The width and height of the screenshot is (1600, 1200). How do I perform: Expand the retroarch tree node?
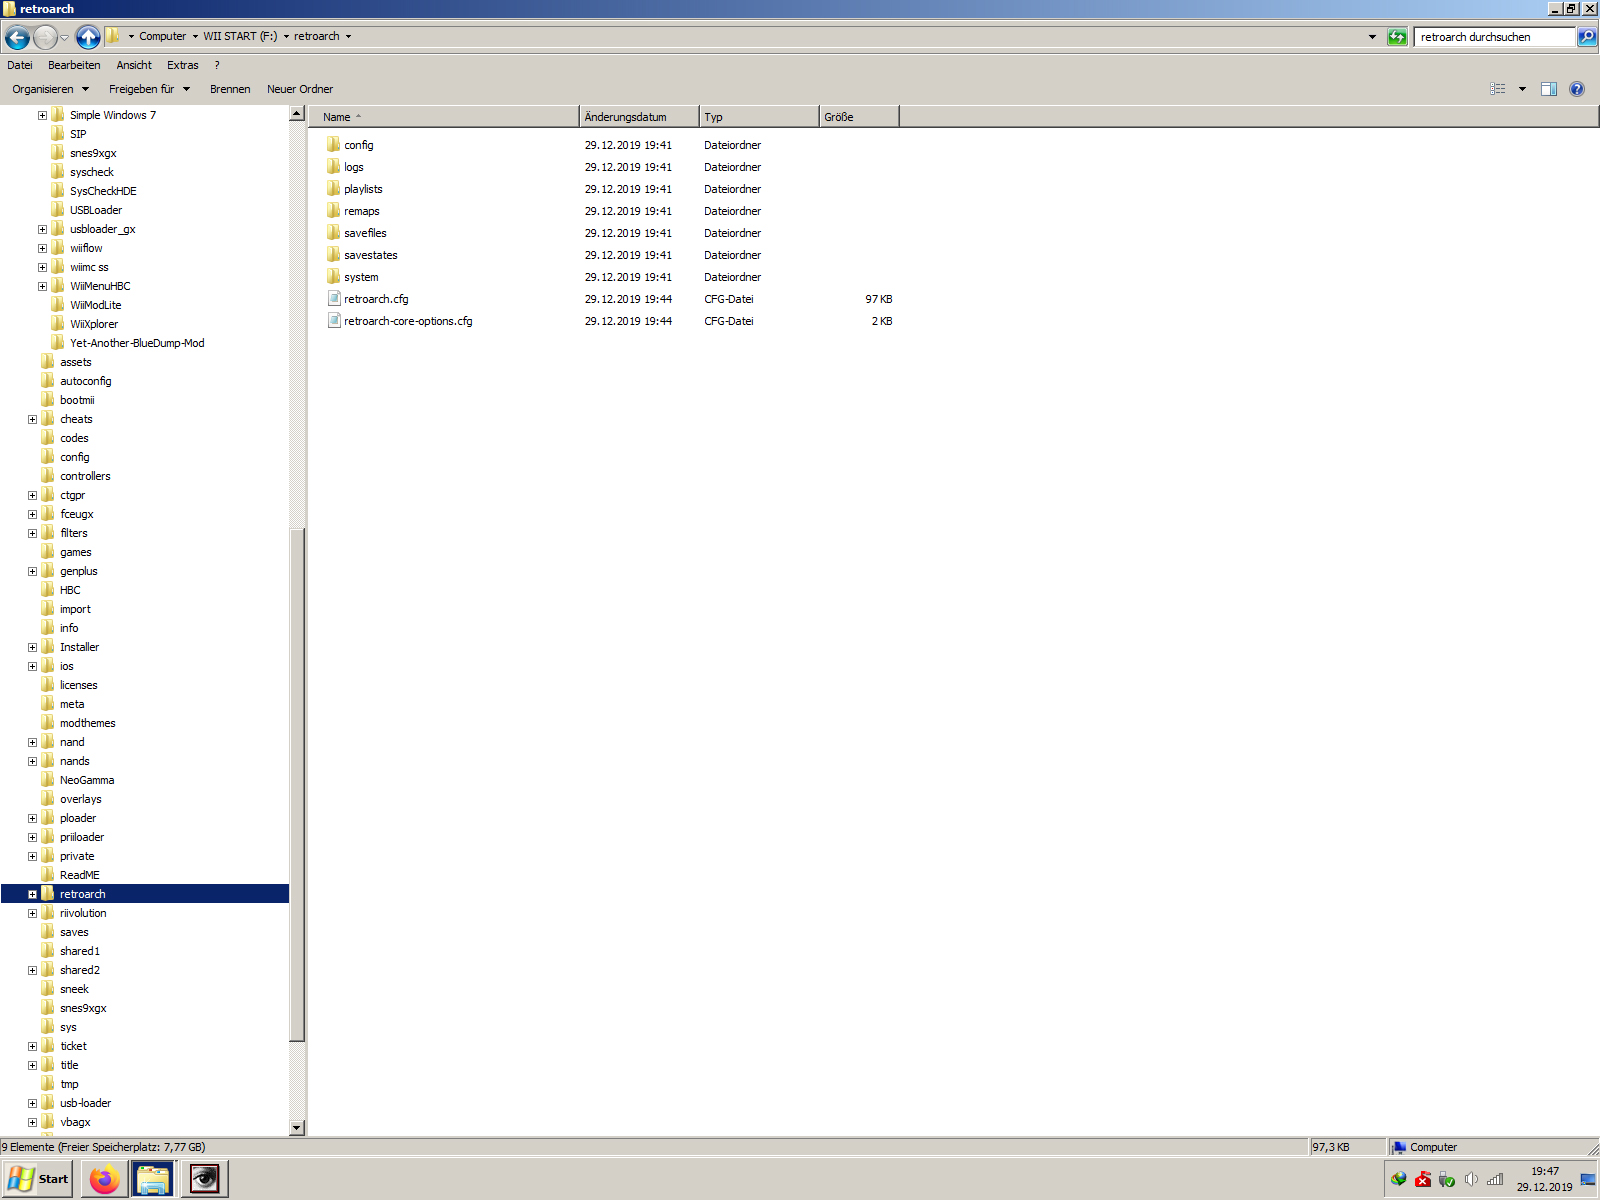click(32, 894)
